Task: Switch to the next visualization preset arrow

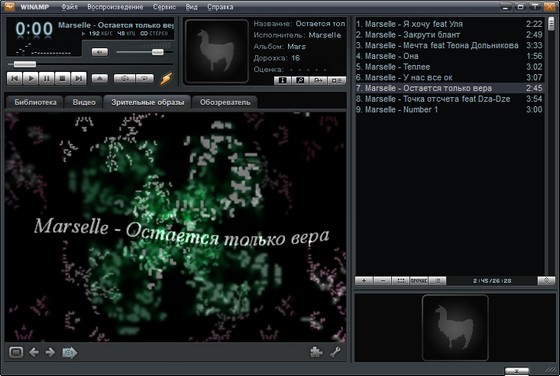Action: point(50,352)
